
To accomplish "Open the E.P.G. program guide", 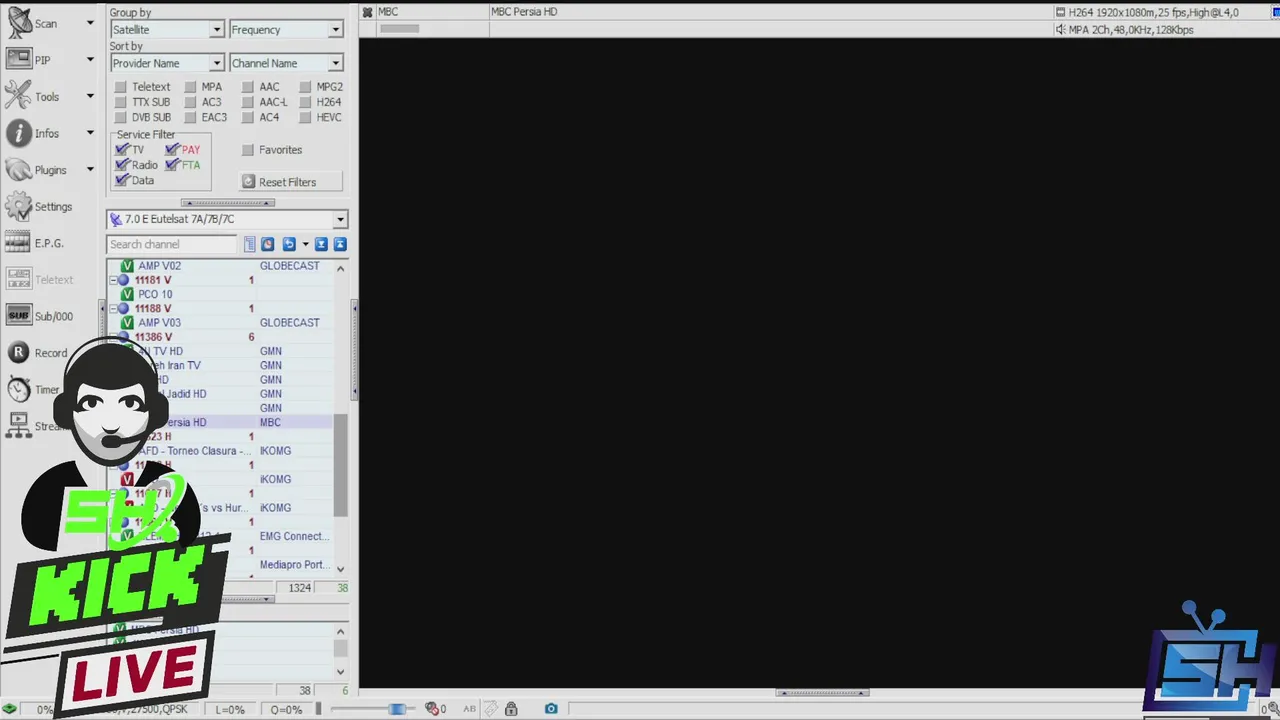I will point(19,243).
